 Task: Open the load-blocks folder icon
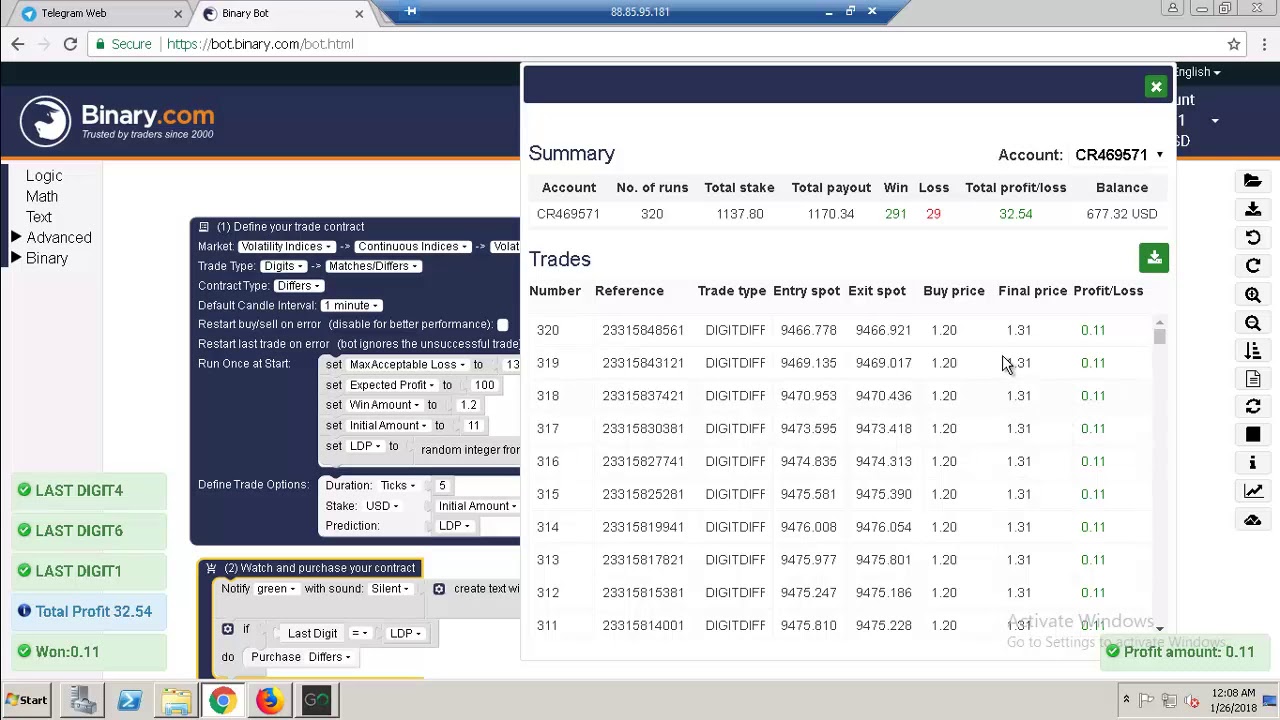[x=1252, y=181]
